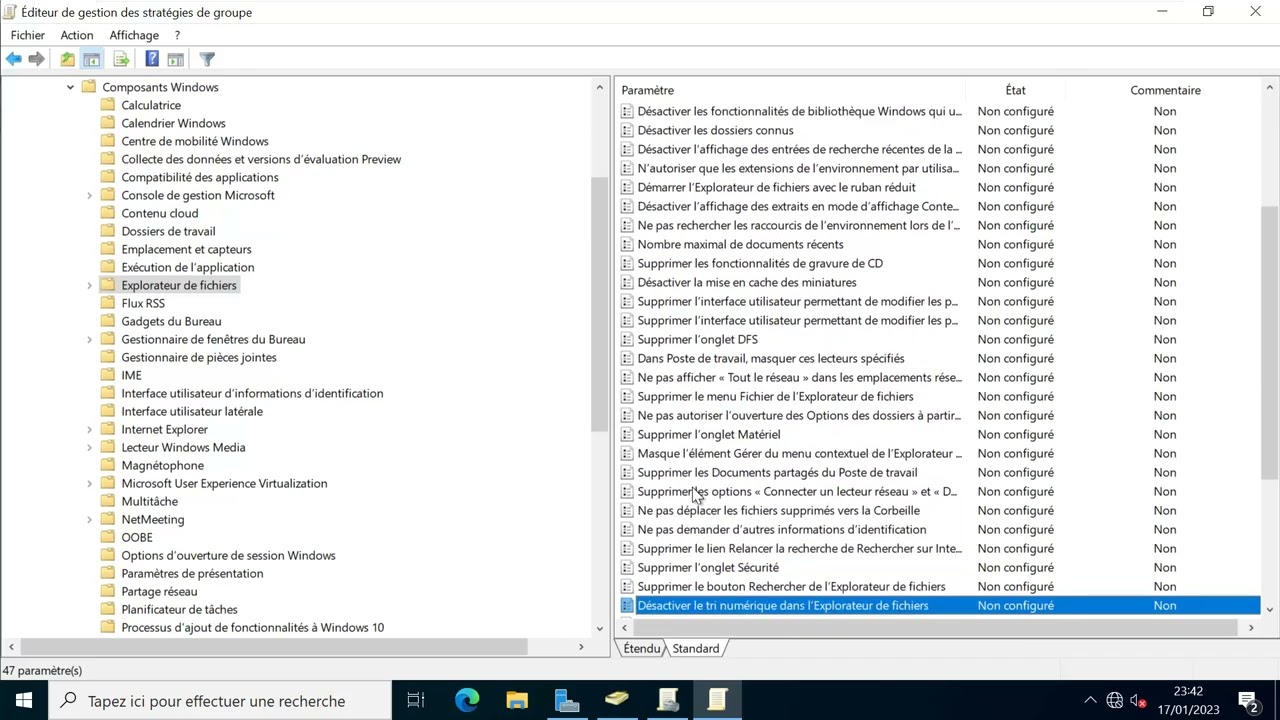
Task: Click the Calculatrice folder icon
Action: pos(108,105)
